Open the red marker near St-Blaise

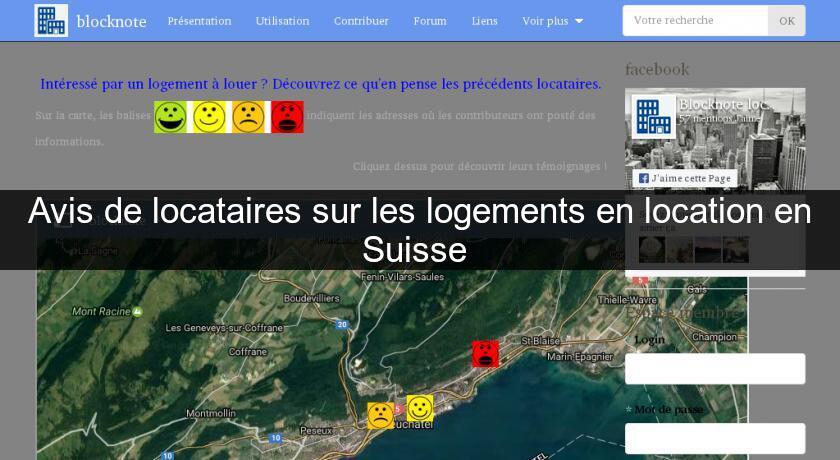coord(485,354)
